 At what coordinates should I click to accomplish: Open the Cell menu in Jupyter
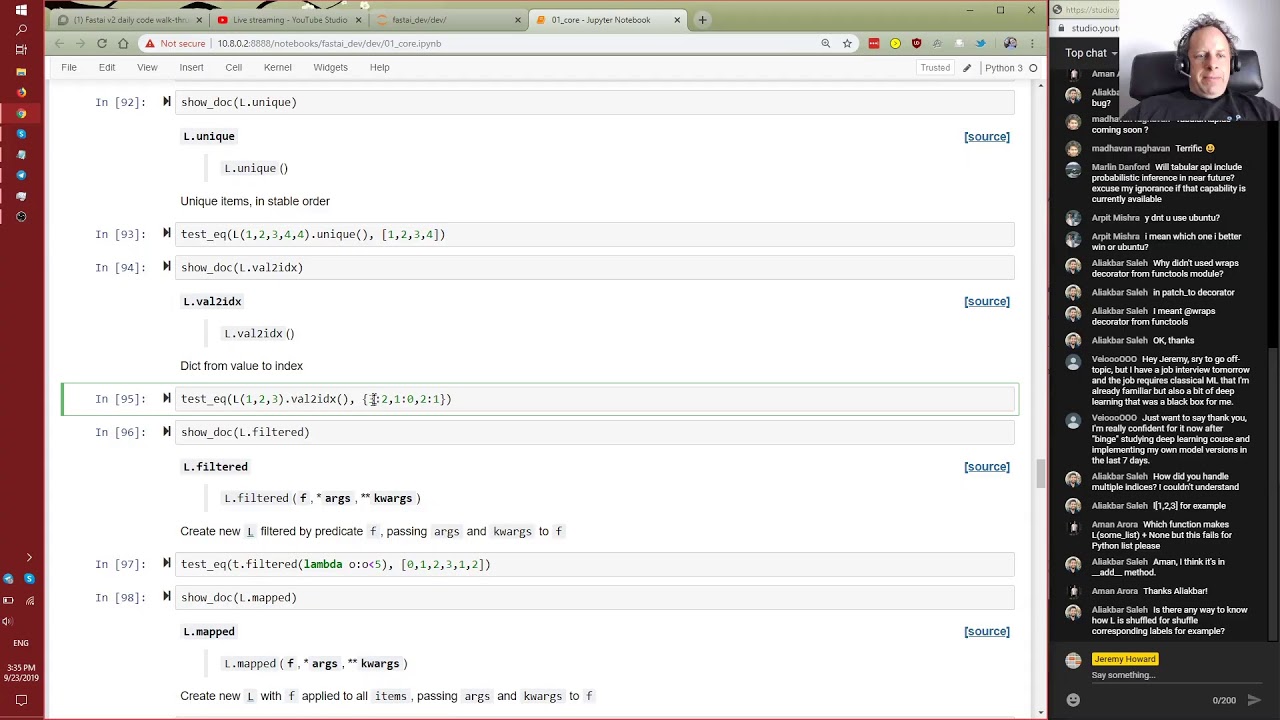[233, 68]
